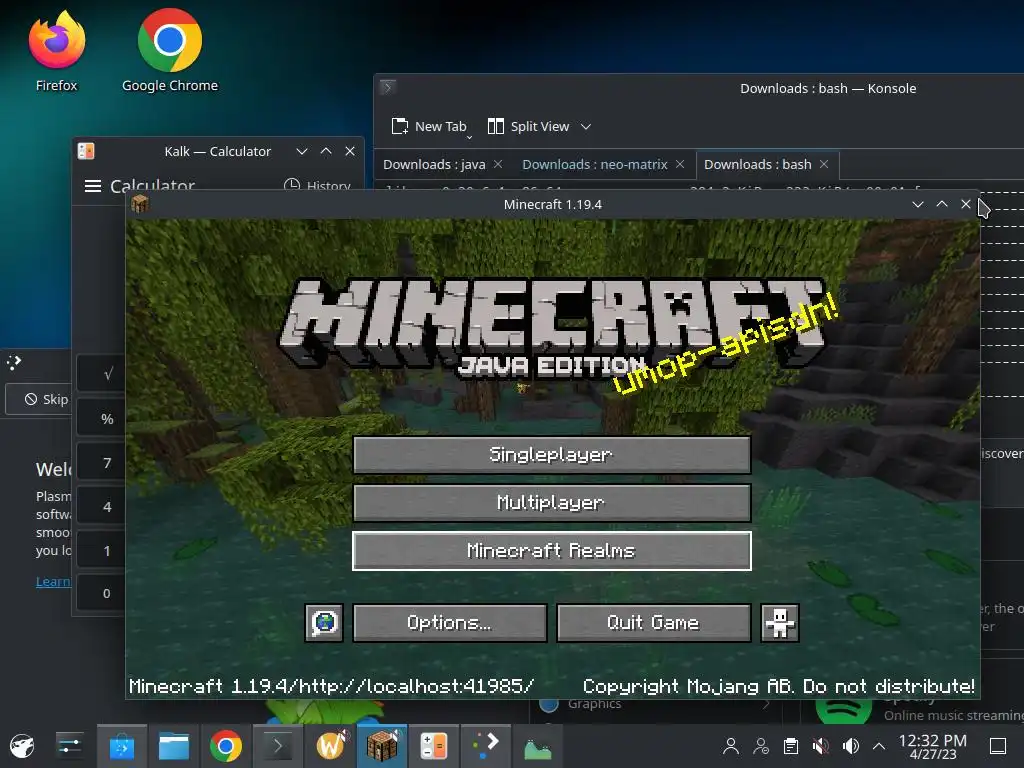Open Minecraft accessibility settings icon button
Image resolution: width=1024 pixels, height=768 pixels.
[780, 622]
